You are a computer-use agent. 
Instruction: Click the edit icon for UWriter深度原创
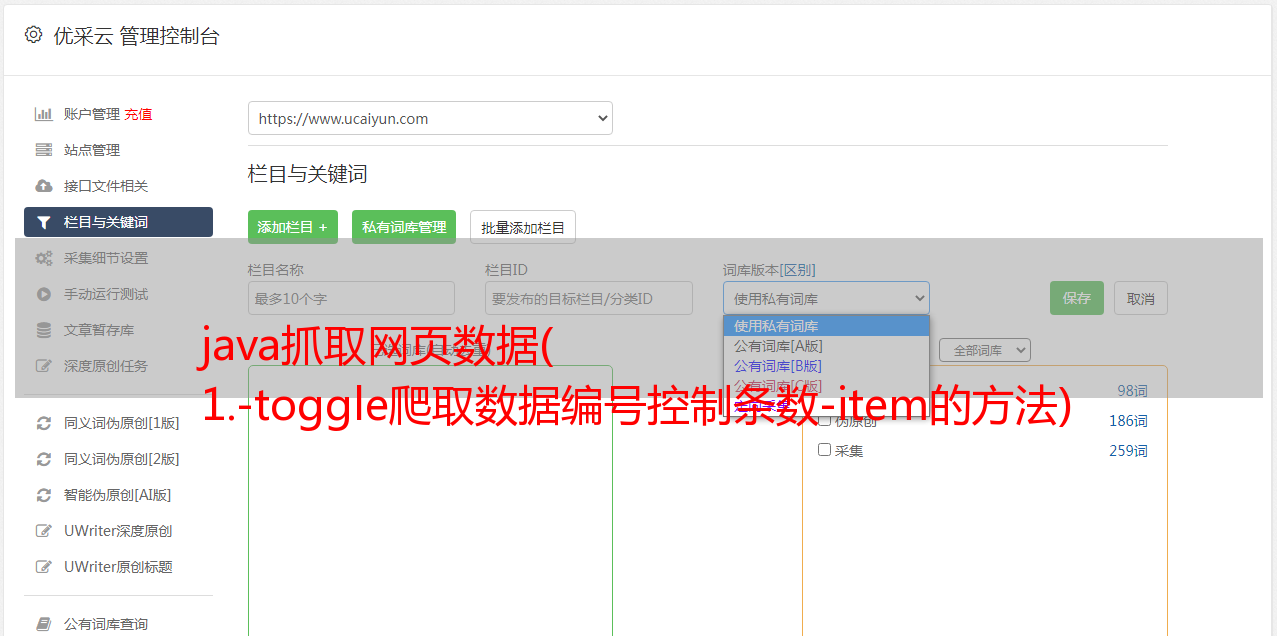pyautogui.click(x=44, y=531)
